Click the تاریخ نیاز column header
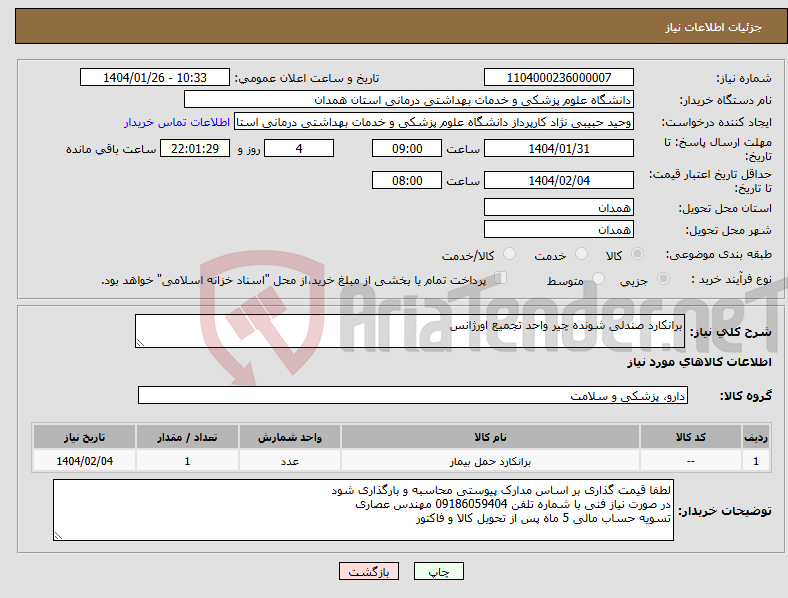Image resolution: width=788 pixels, height=598 pixels. coord(84,437)
